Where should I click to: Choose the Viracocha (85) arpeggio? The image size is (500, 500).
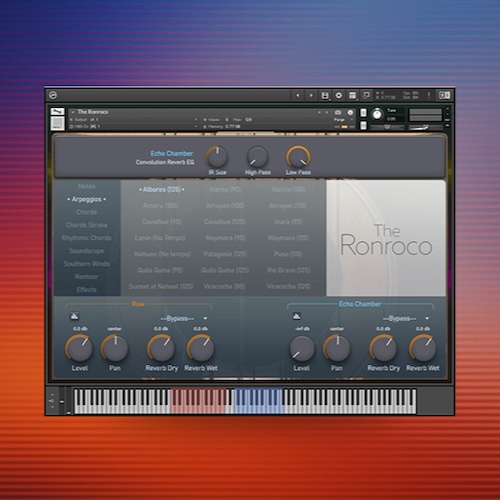[224, 286]
